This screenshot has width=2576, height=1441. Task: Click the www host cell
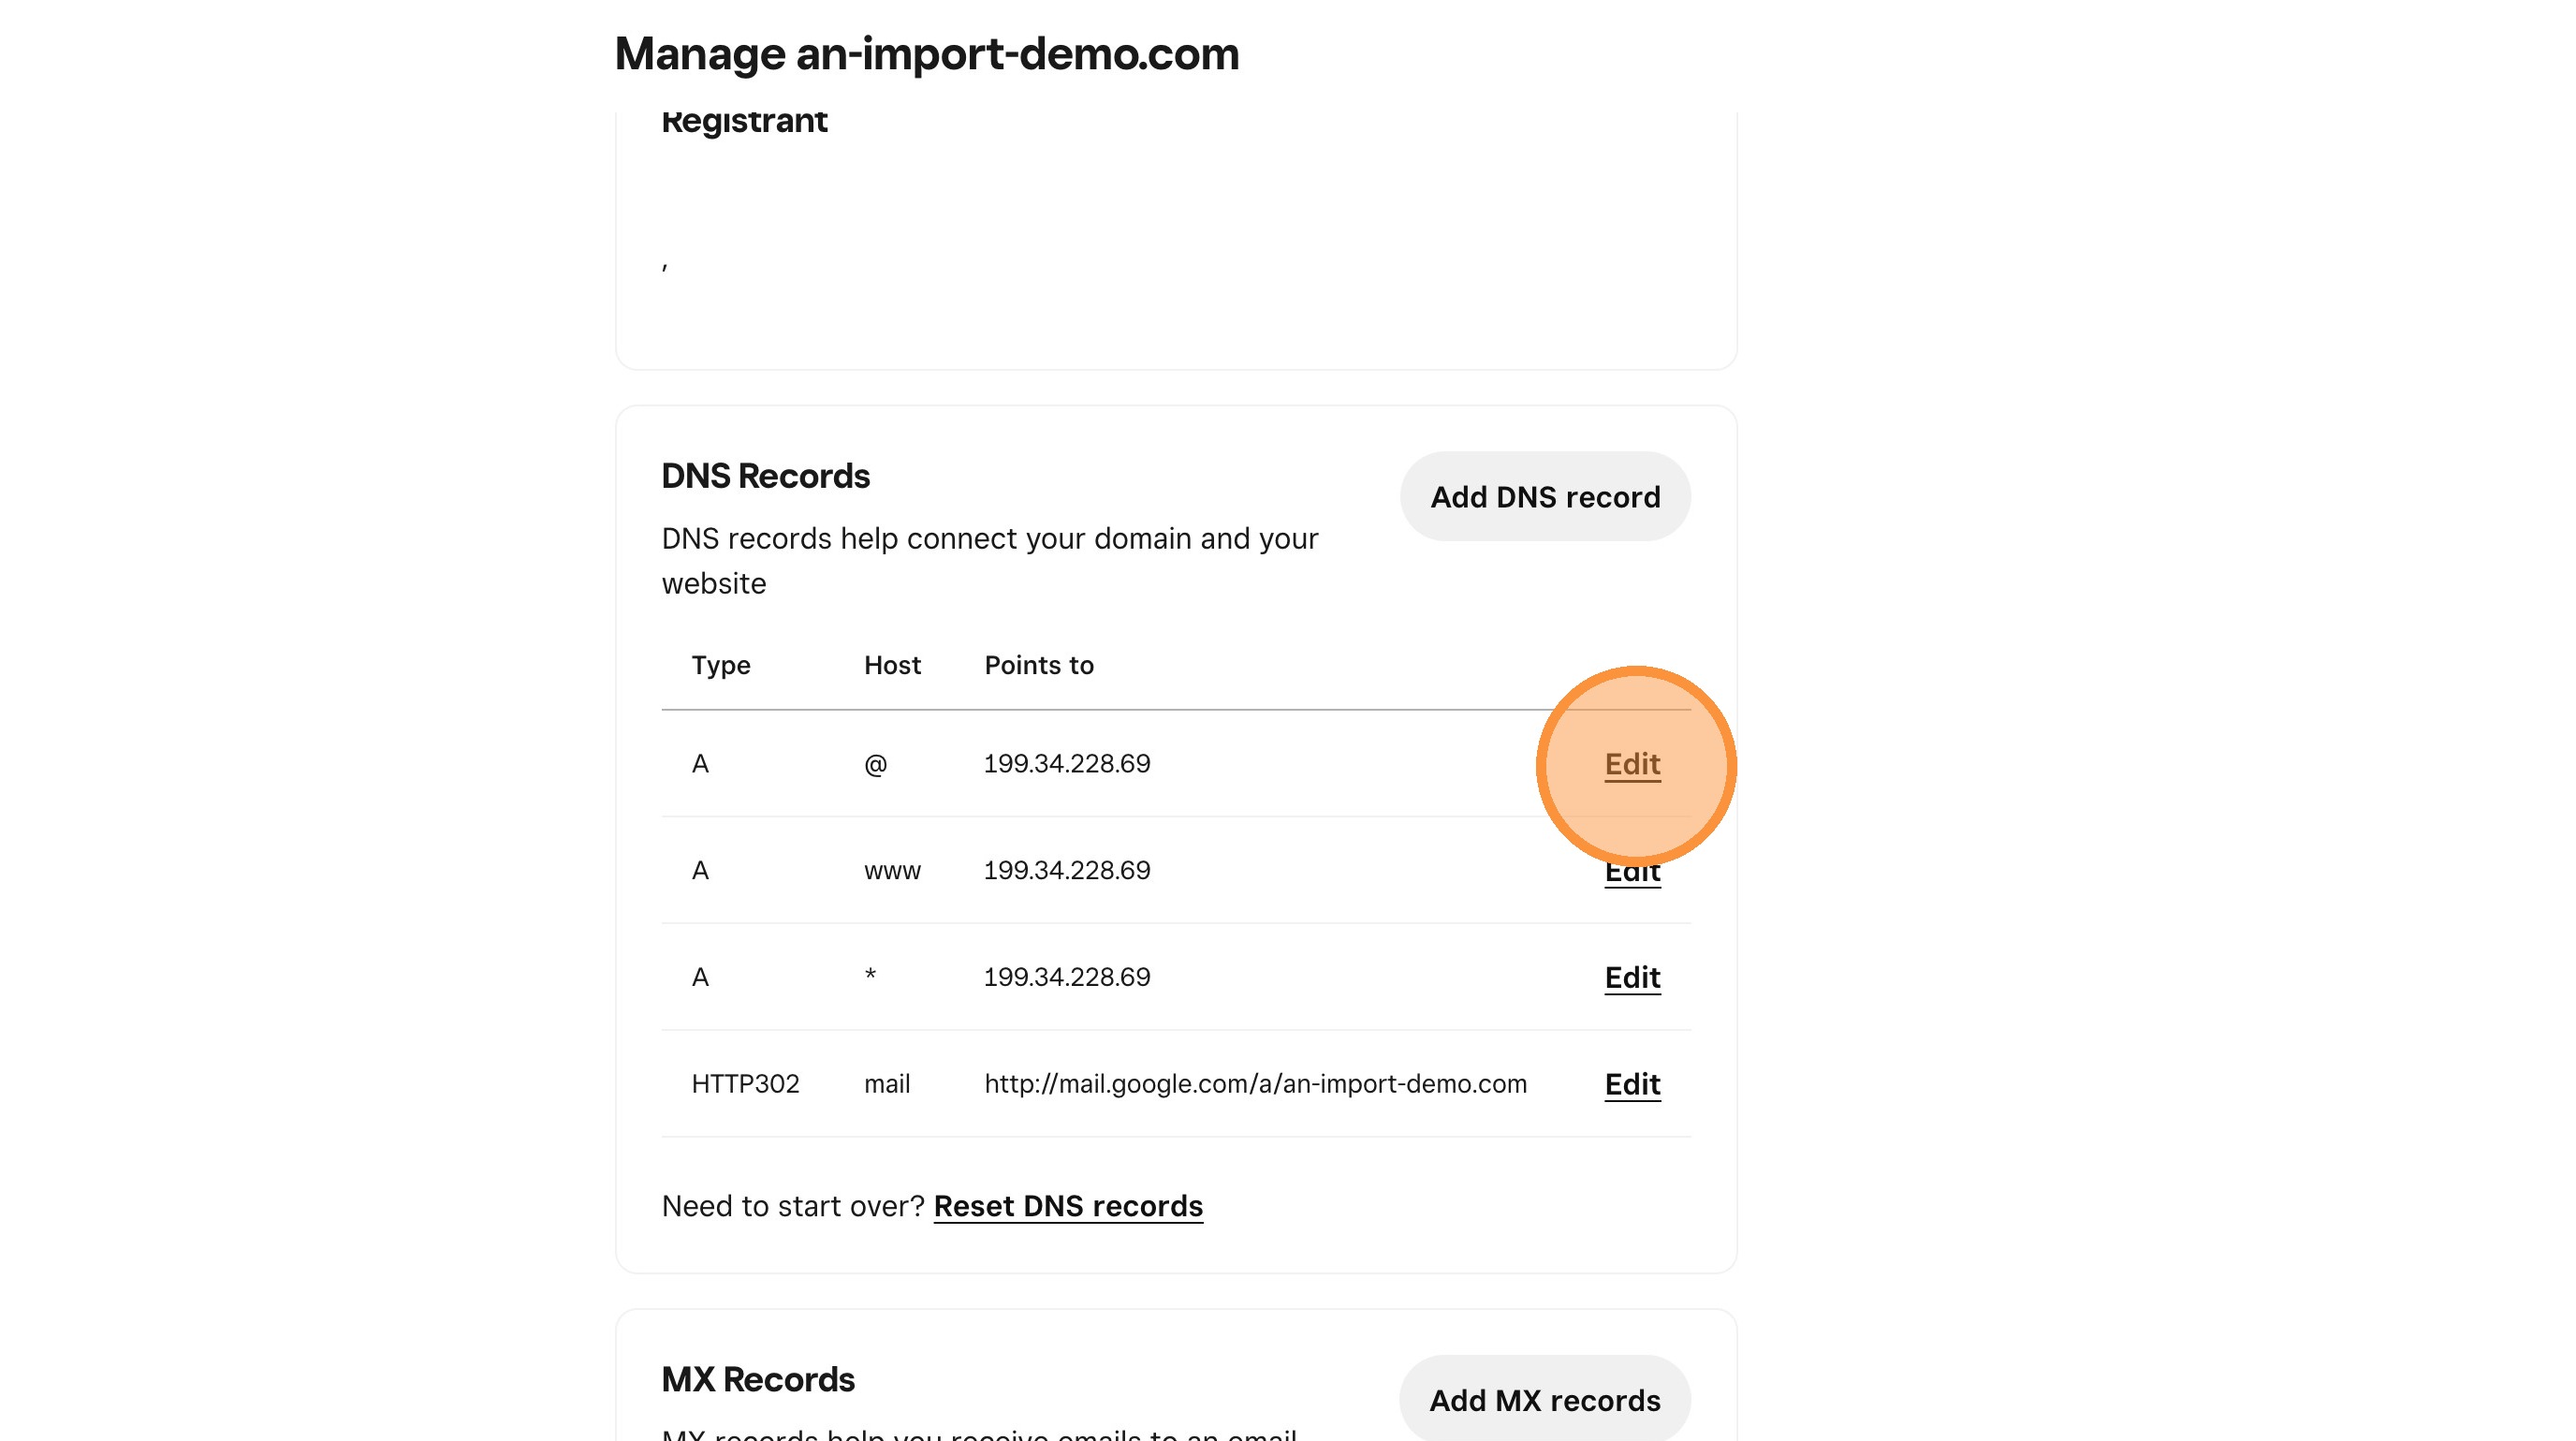pos(892,871)
